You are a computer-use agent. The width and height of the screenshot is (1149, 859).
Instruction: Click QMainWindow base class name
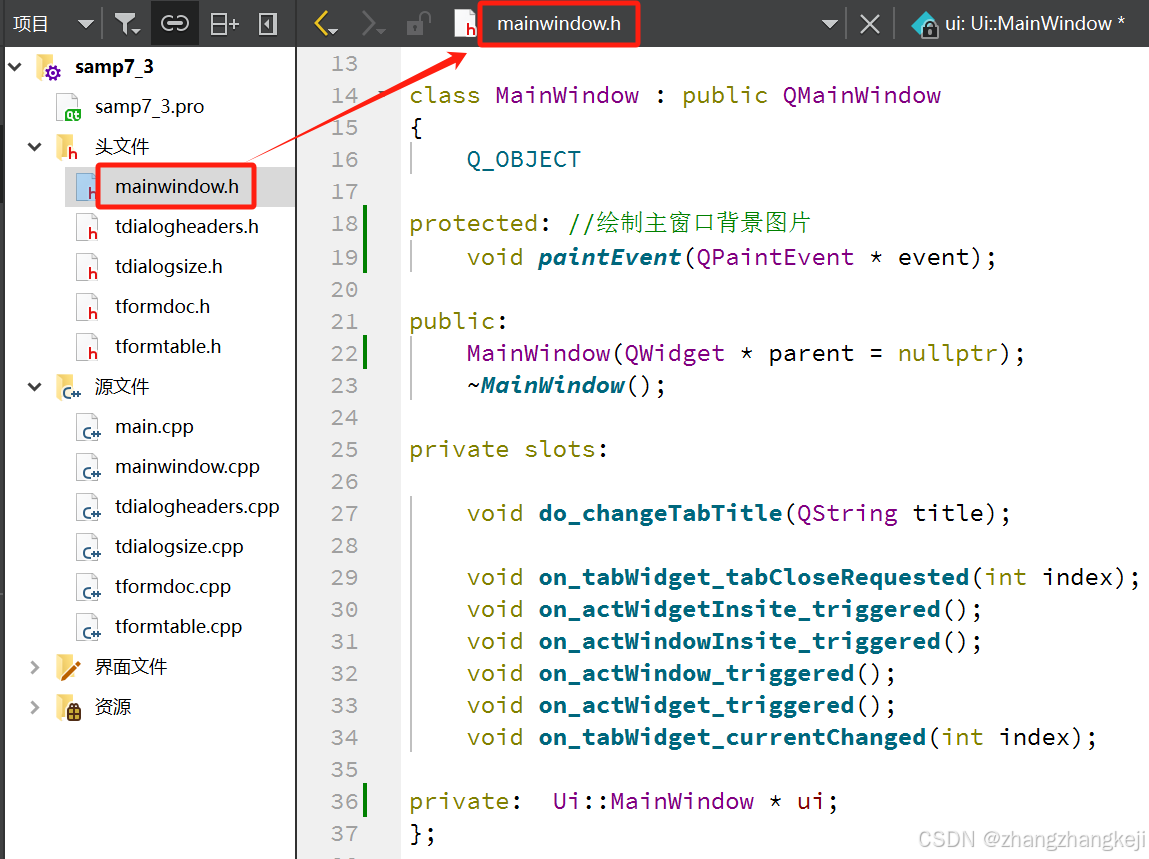(861, 95)
